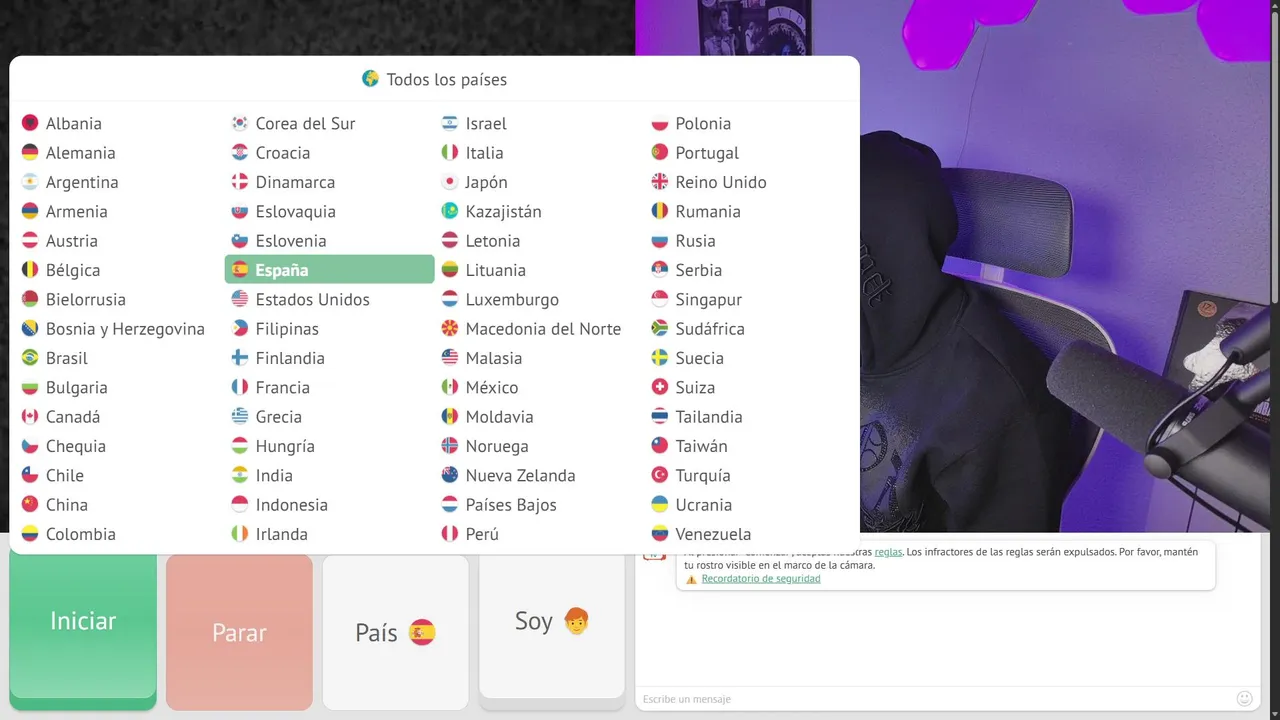Click the Reino Unido flag icon
1280x720 pixels.
tap(660, 182)
